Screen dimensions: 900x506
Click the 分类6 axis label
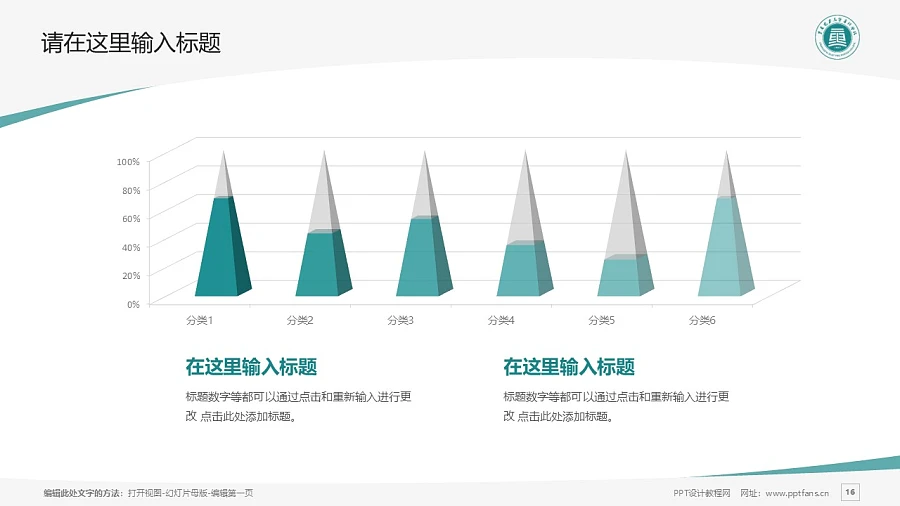(702, 320)
